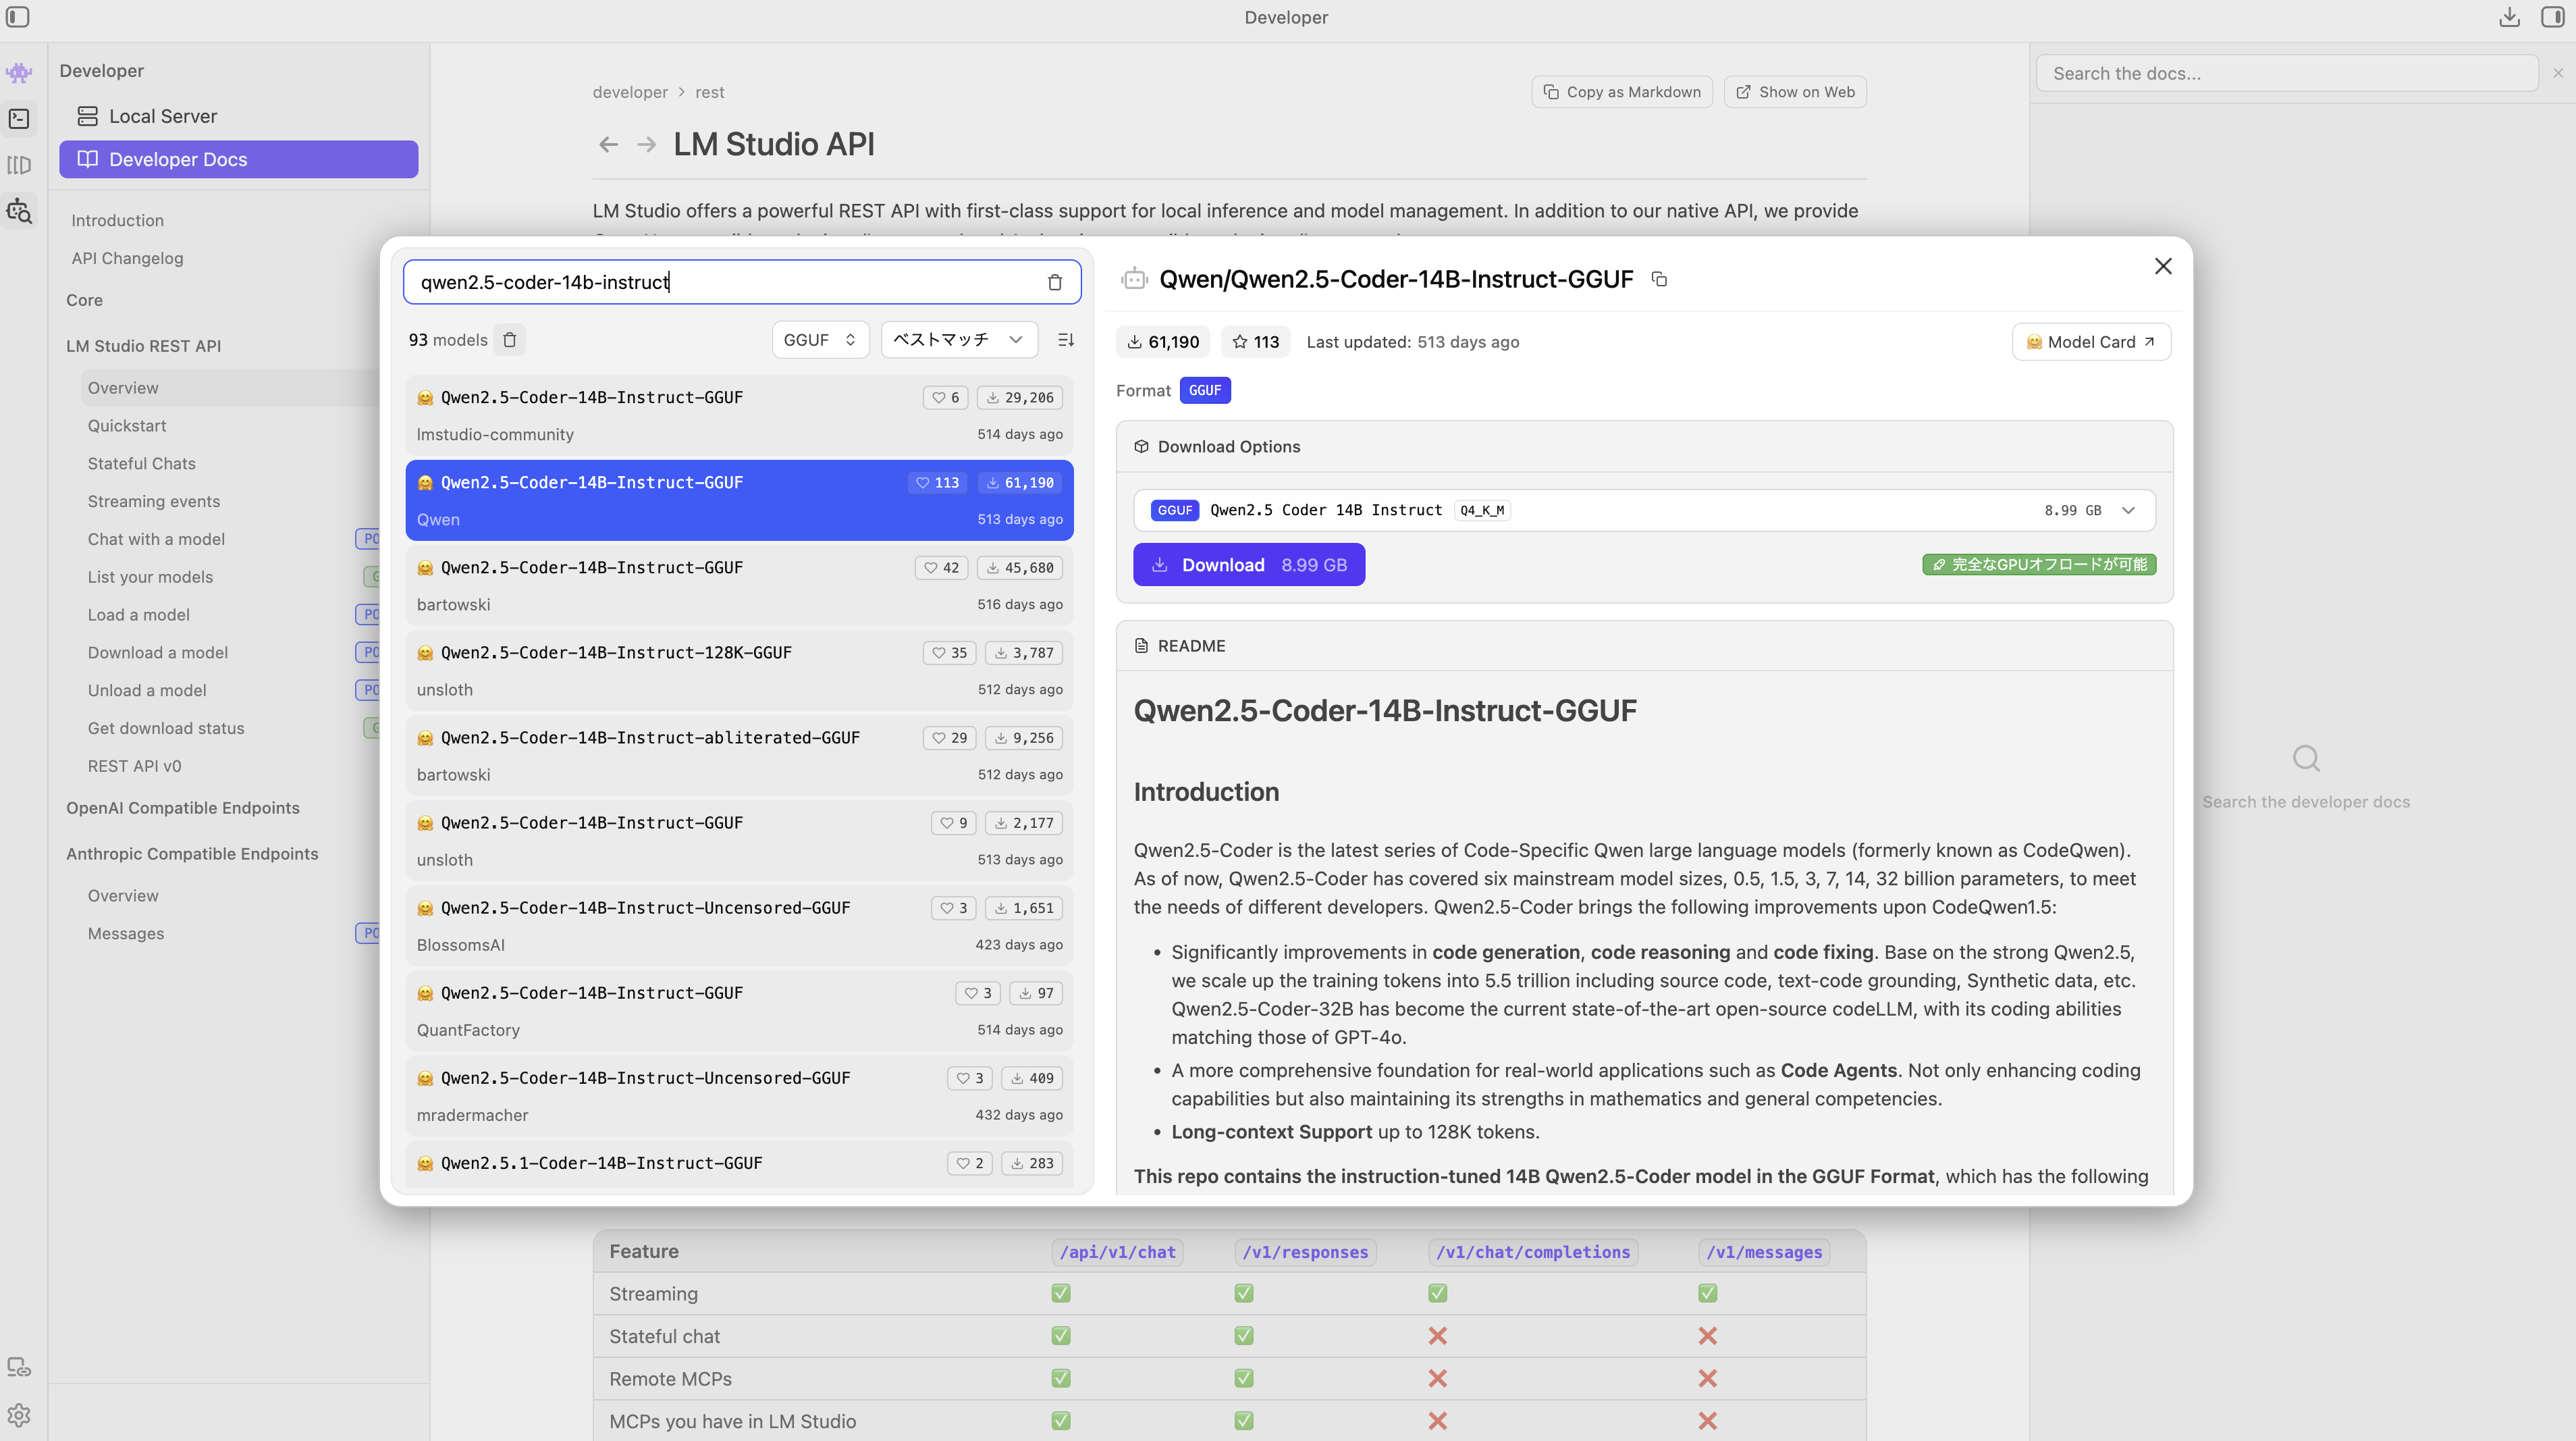Open Quickstart docs page in sidebar
2576x1441 pixels.
tap(127, 426)
